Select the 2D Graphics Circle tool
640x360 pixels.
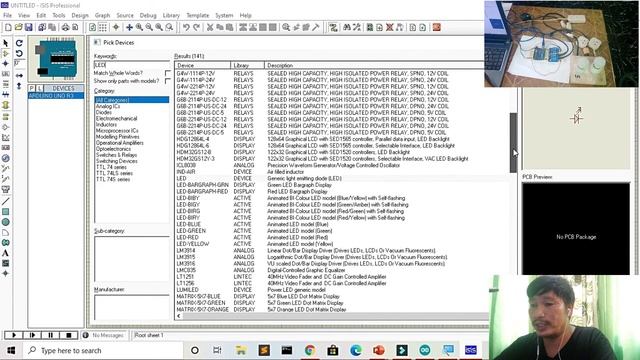[6, 222]
